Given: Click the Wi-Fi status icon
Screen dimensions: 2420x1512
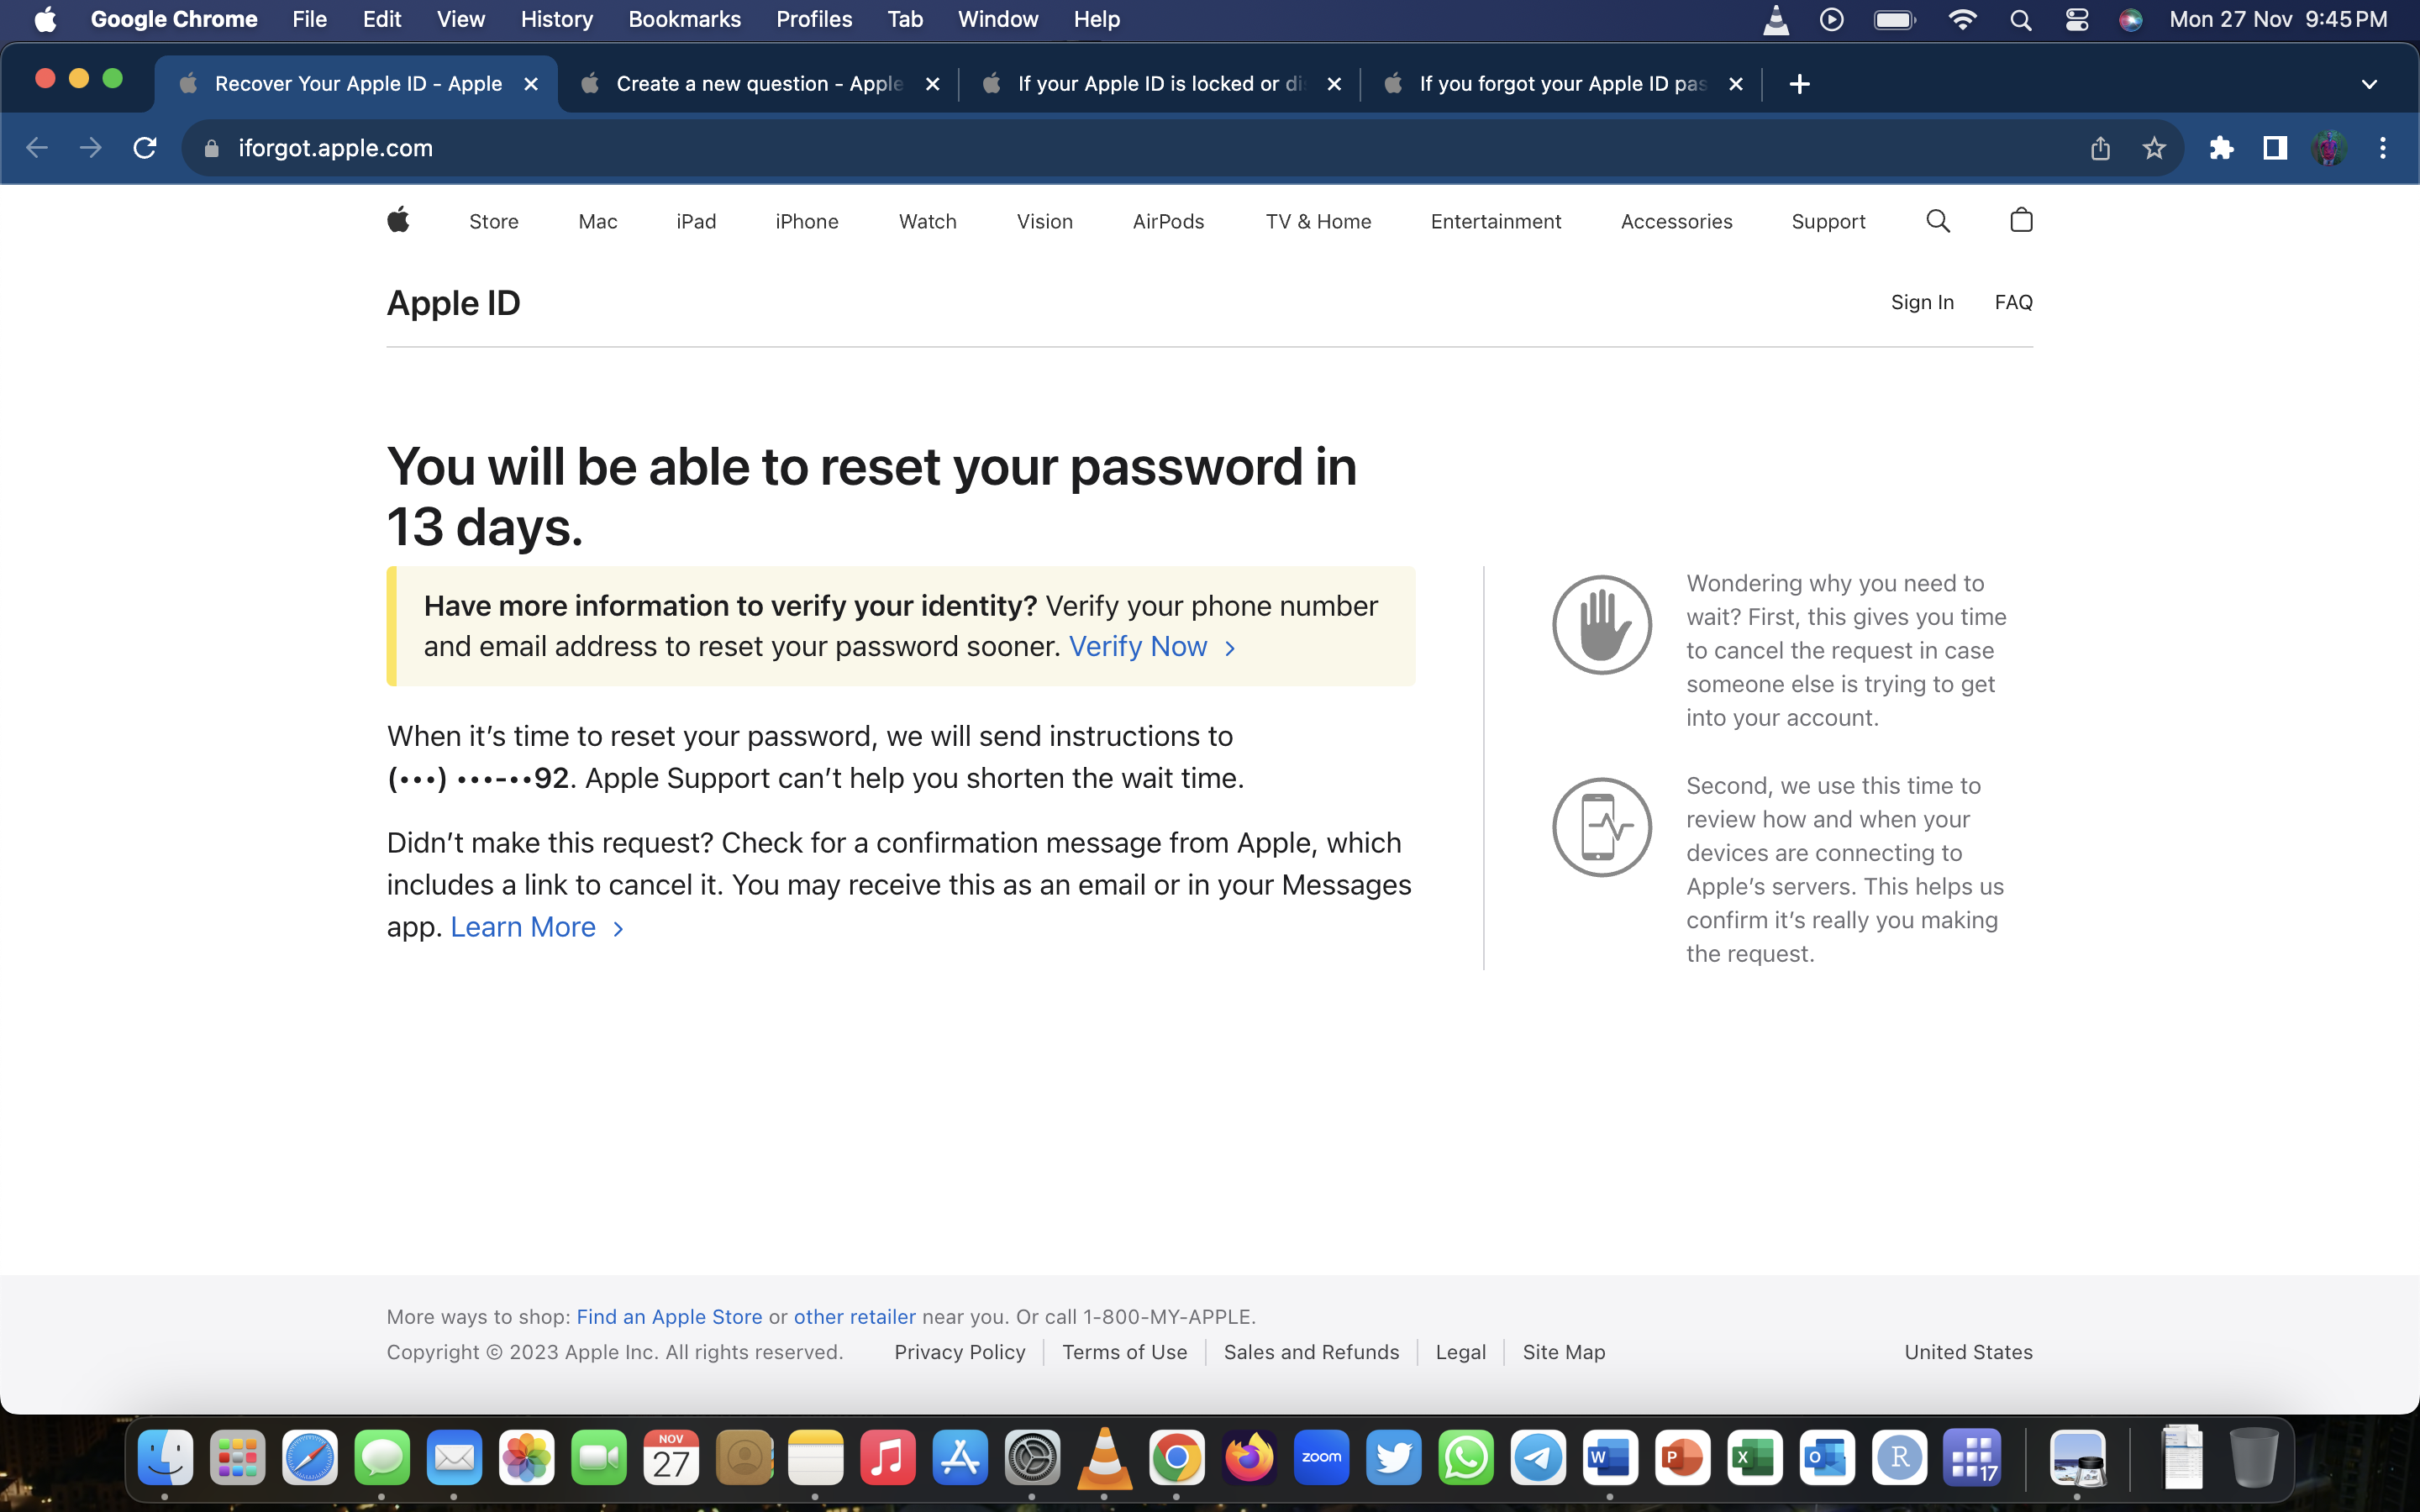Looking at the screenshot, I should (x=1963, y=20).
